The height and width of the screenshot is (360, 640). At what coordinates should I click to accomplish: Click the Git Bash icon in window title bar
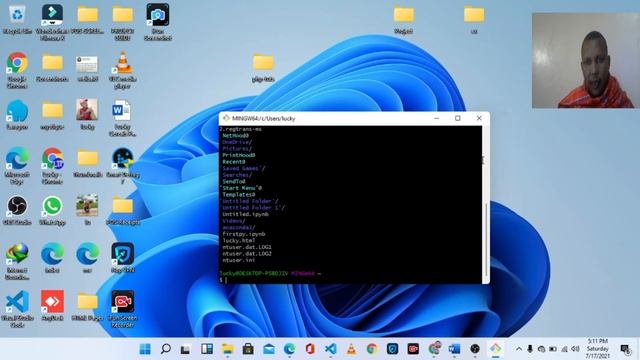(x=226, y=118)
